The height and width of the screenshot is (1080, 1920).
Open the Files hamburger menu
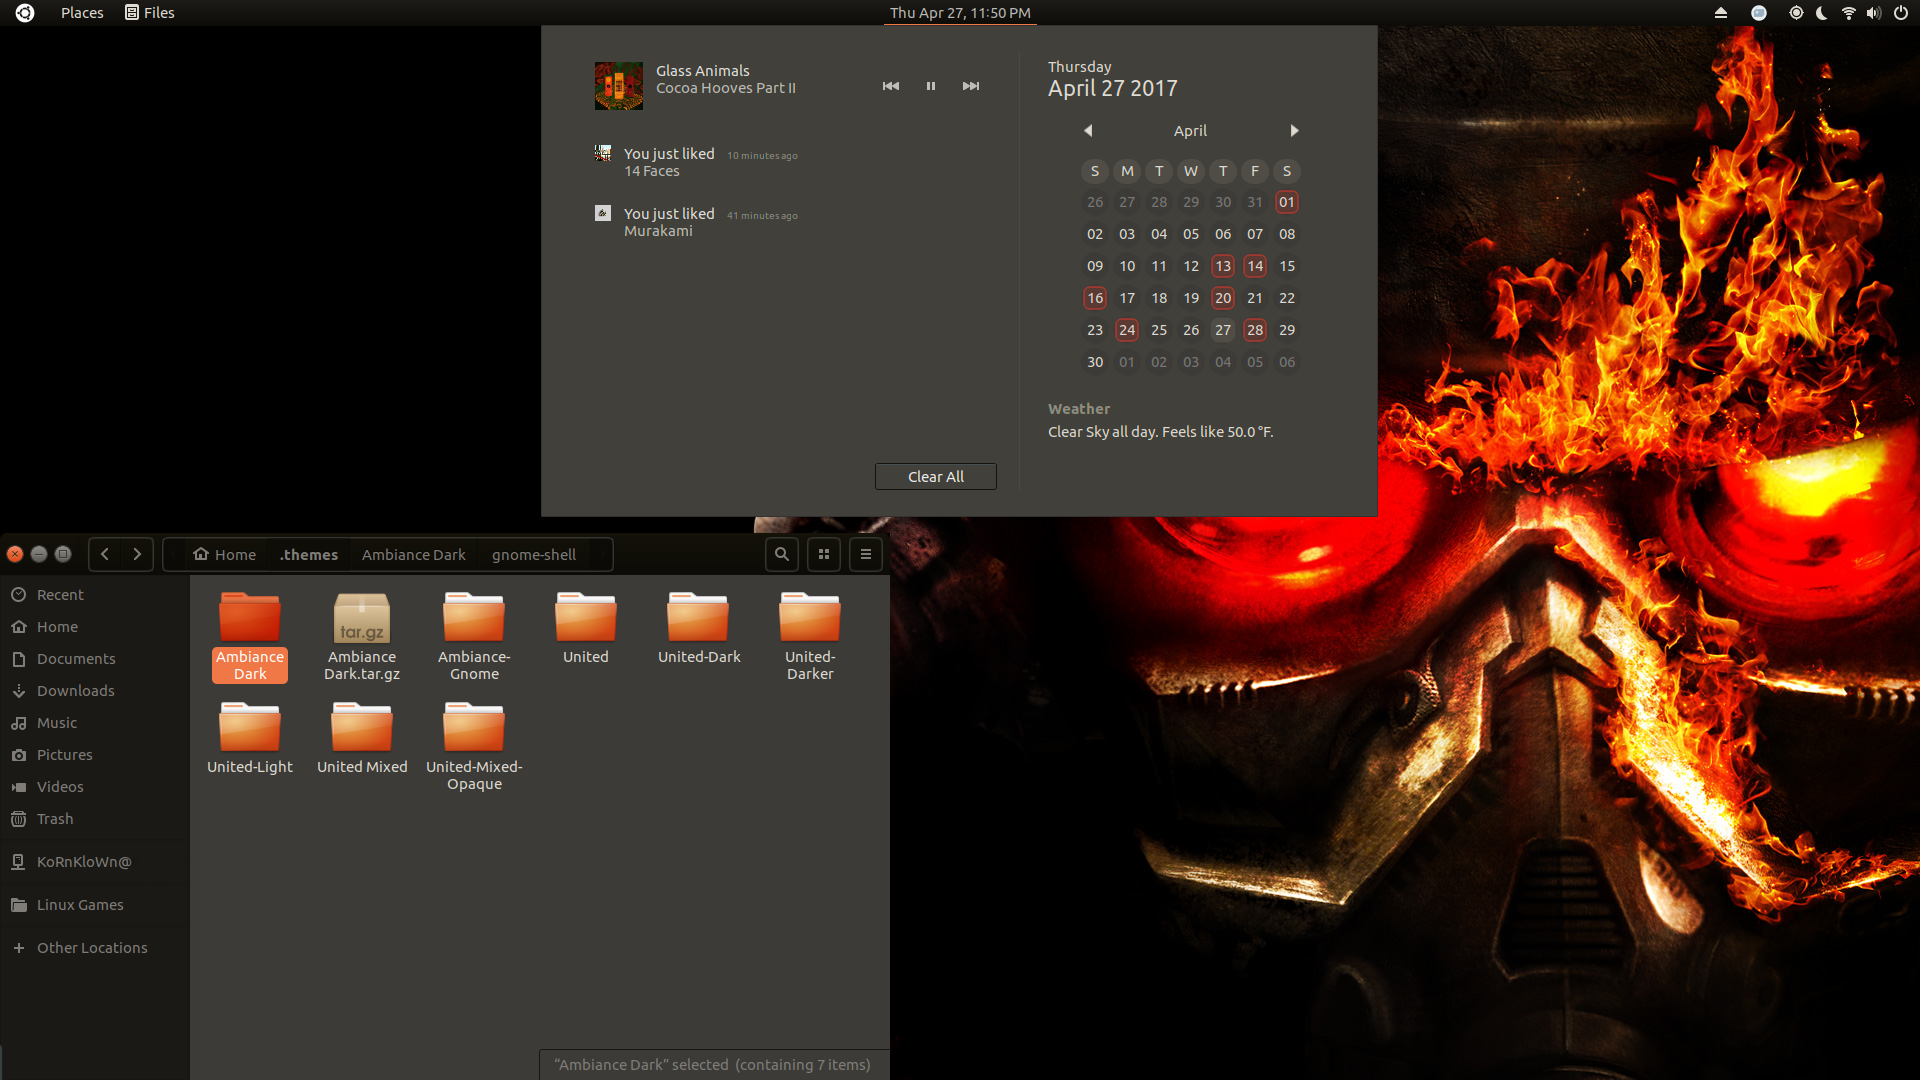click(866, 554)
